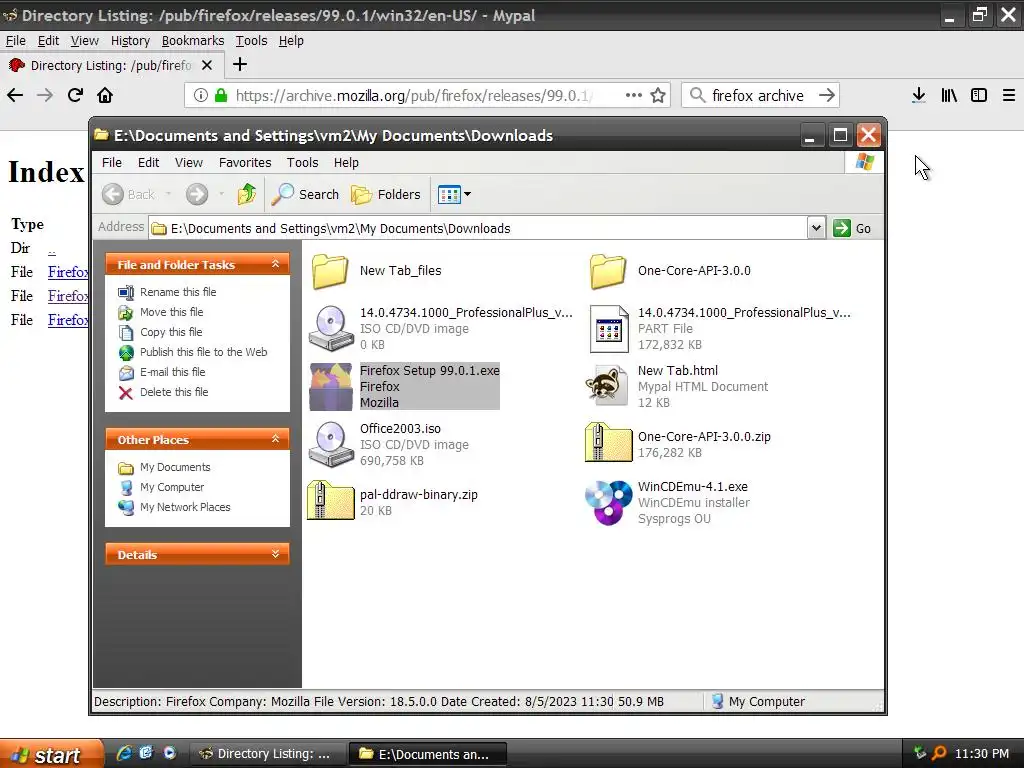This screenshot has height=768, width=1024.
Task: Select Firefox Setup 99.0.1.exe file
Action: [404, 386]
